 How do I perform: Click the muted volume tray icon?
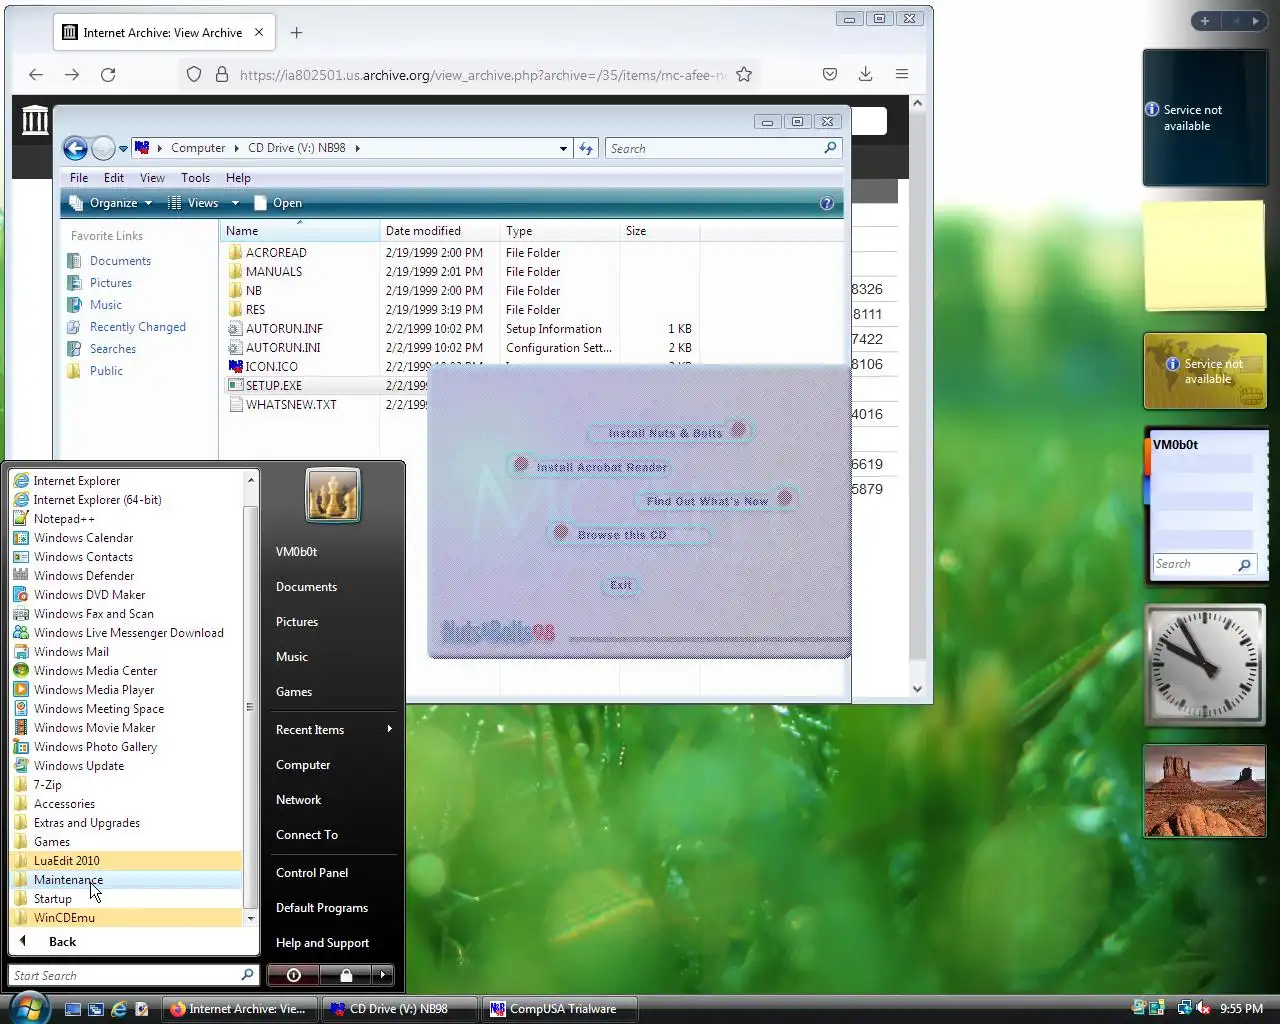click(1203, 1008)
